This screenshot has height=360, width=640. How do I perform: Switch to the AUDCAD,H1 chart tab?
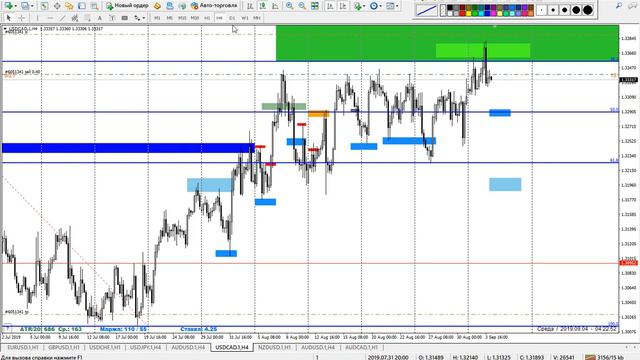362,347
